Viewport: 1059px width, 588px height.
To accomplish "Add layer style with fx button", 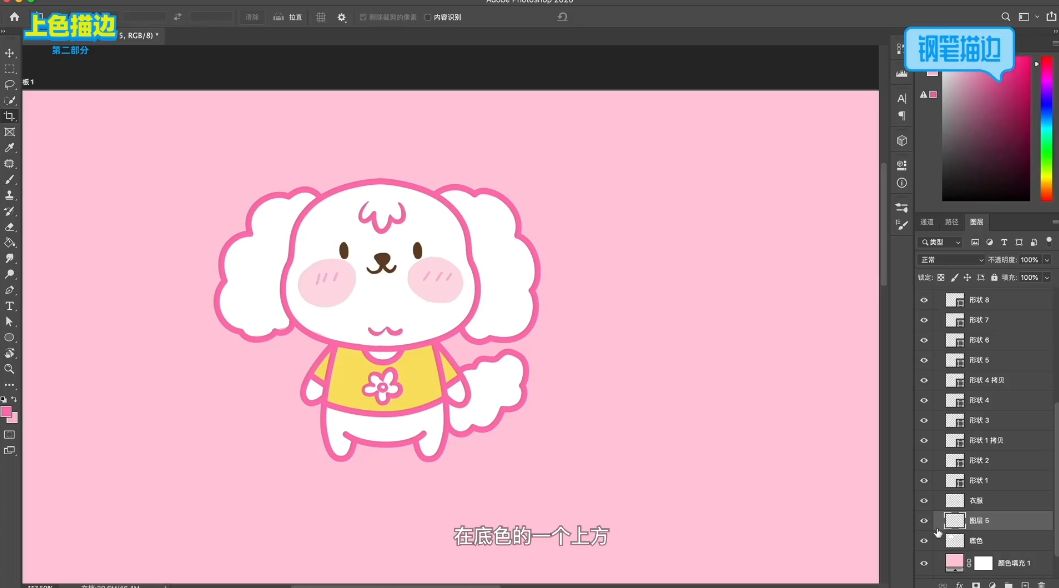I will [x=960, y=585].
